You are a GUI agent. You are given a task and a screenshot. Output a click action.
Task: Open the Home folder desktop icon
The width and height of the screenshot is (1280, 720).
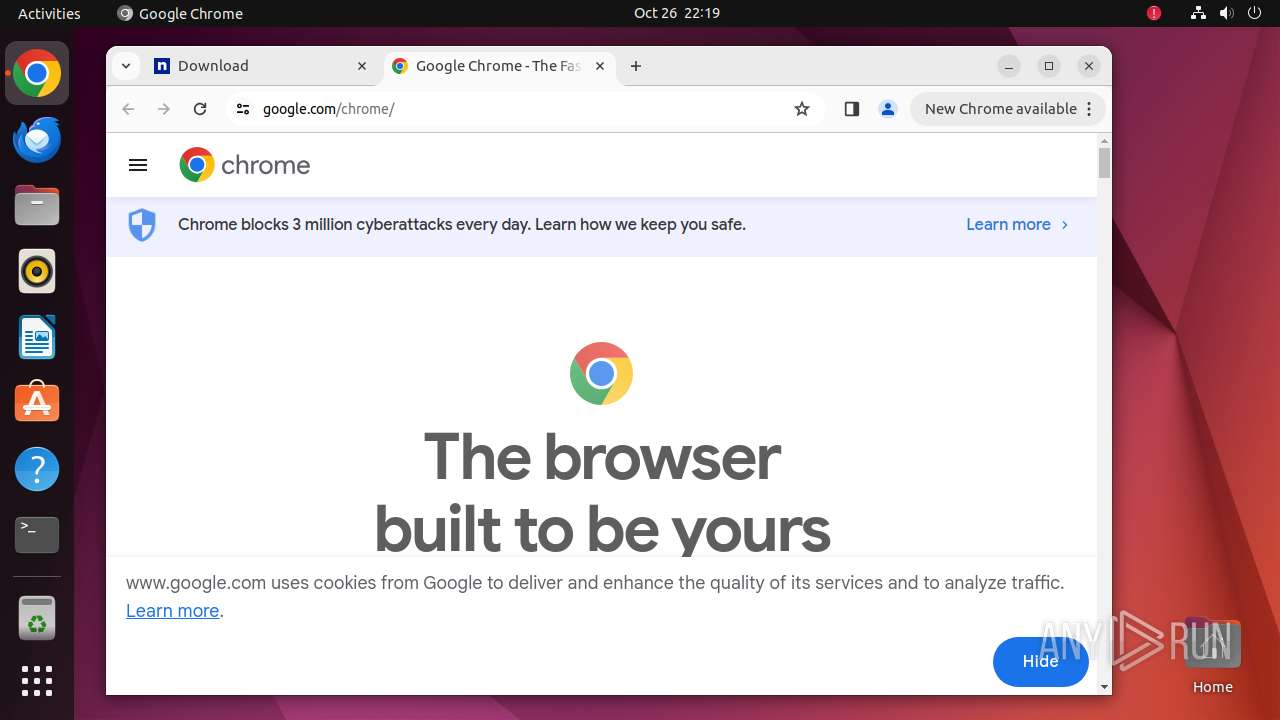pyautogui.click(x=1212, y=656)
